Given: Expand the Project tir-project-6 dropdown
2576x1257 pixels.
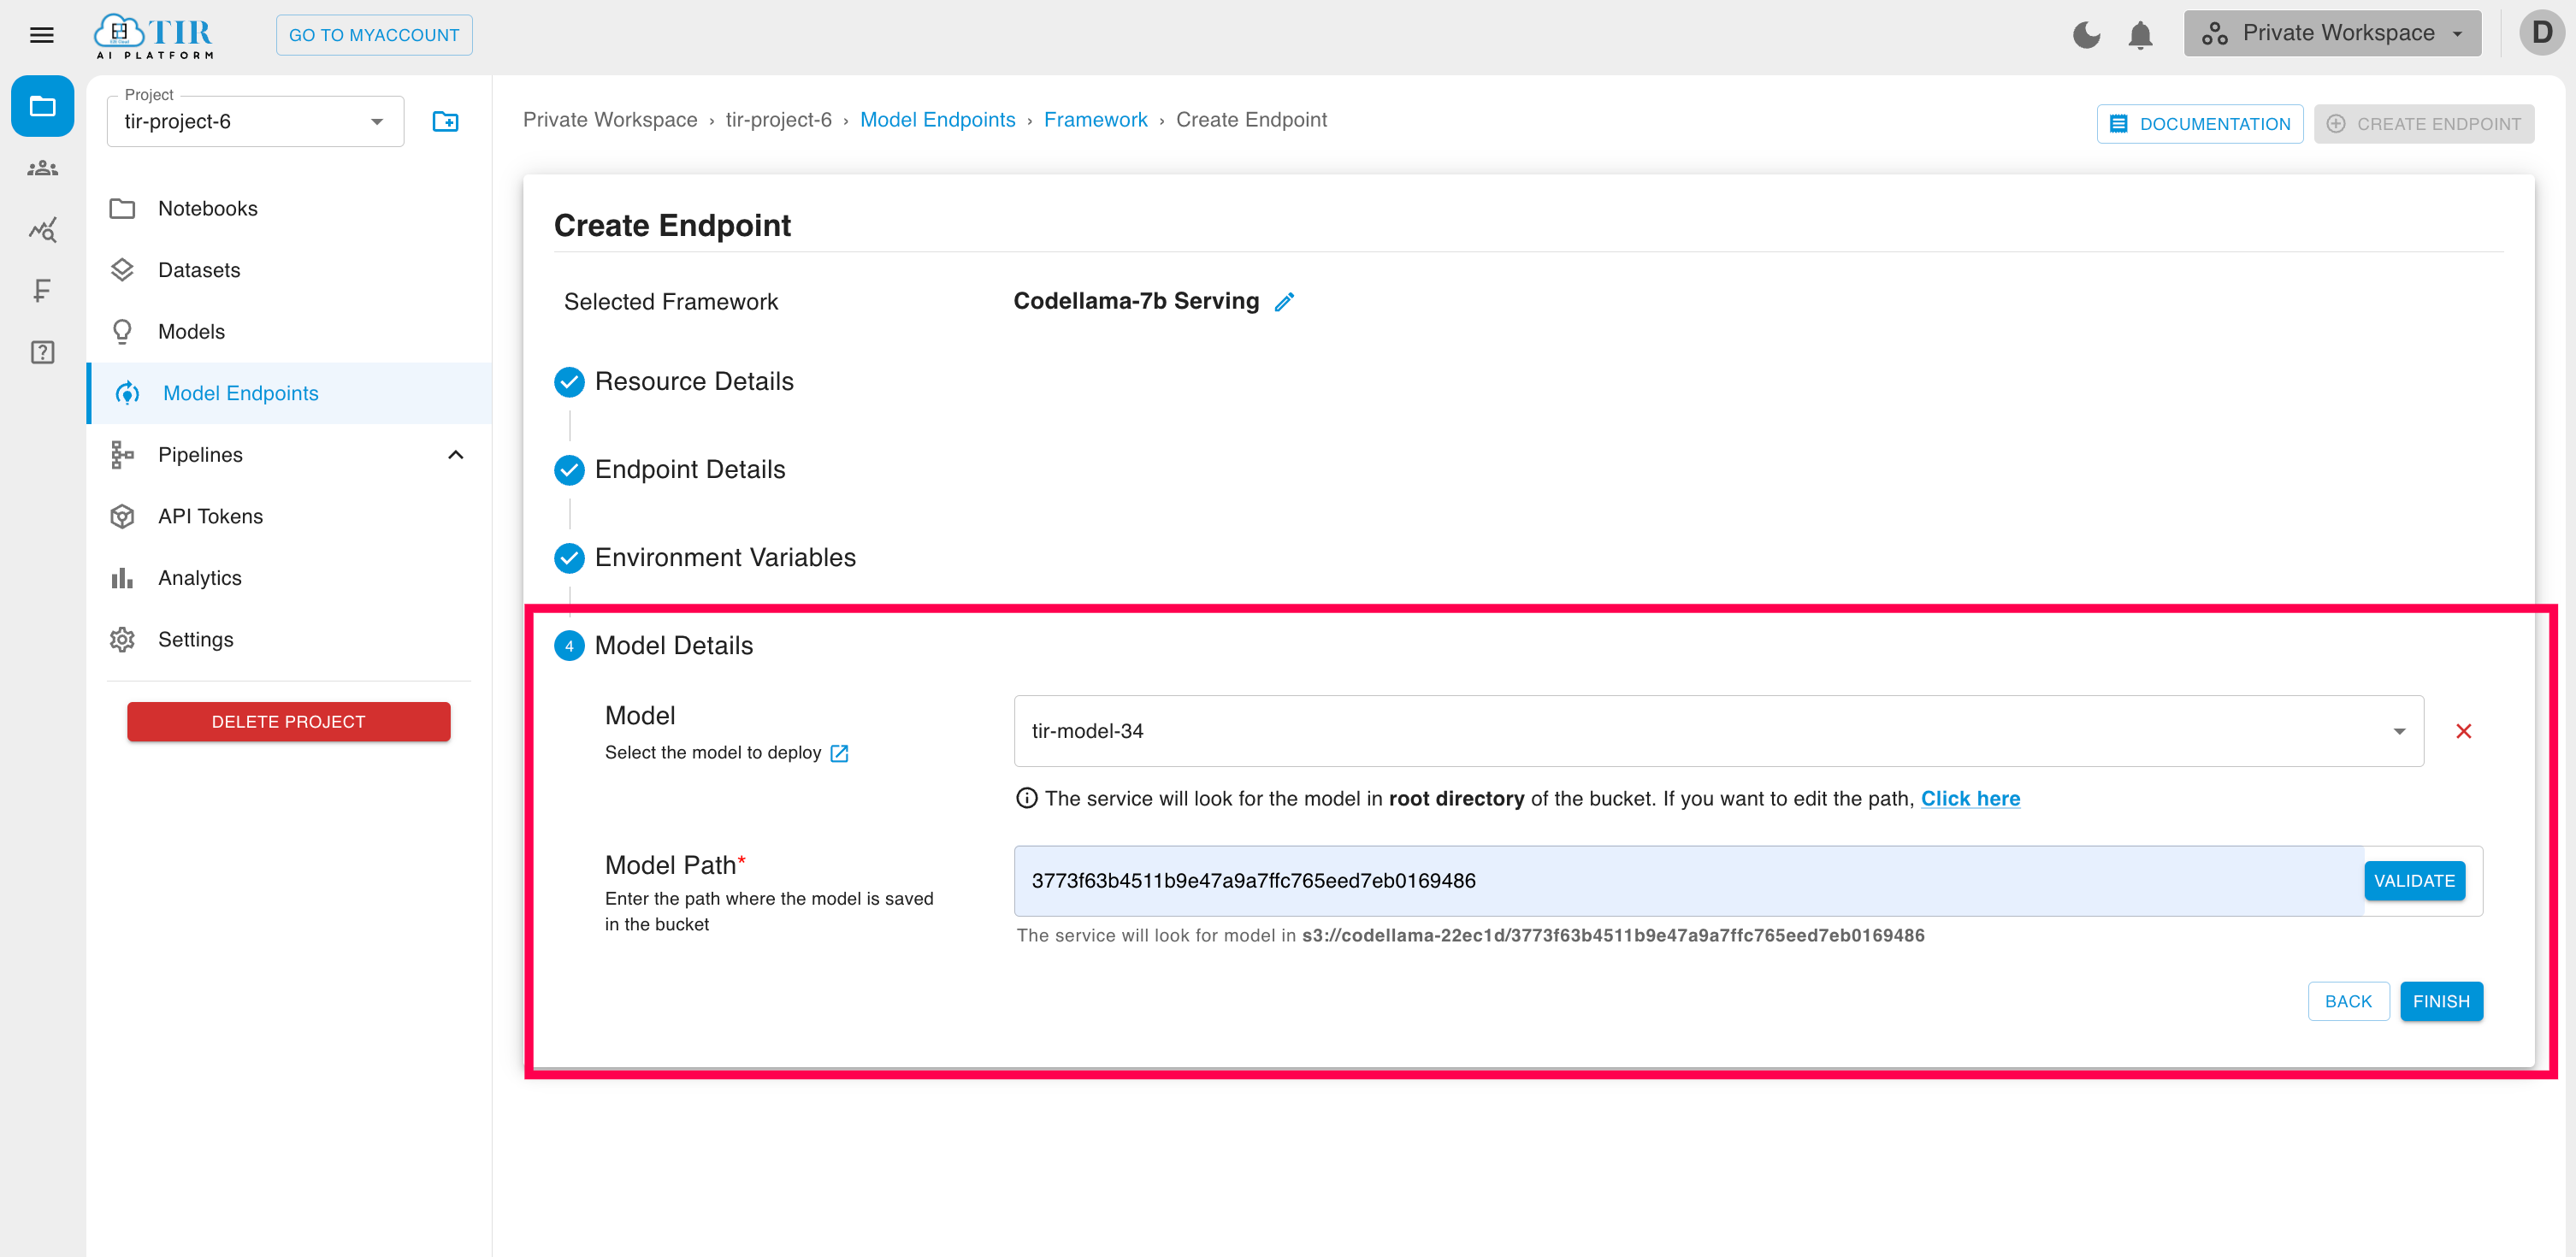Looking at the screenshot, I should click(256, 122).
